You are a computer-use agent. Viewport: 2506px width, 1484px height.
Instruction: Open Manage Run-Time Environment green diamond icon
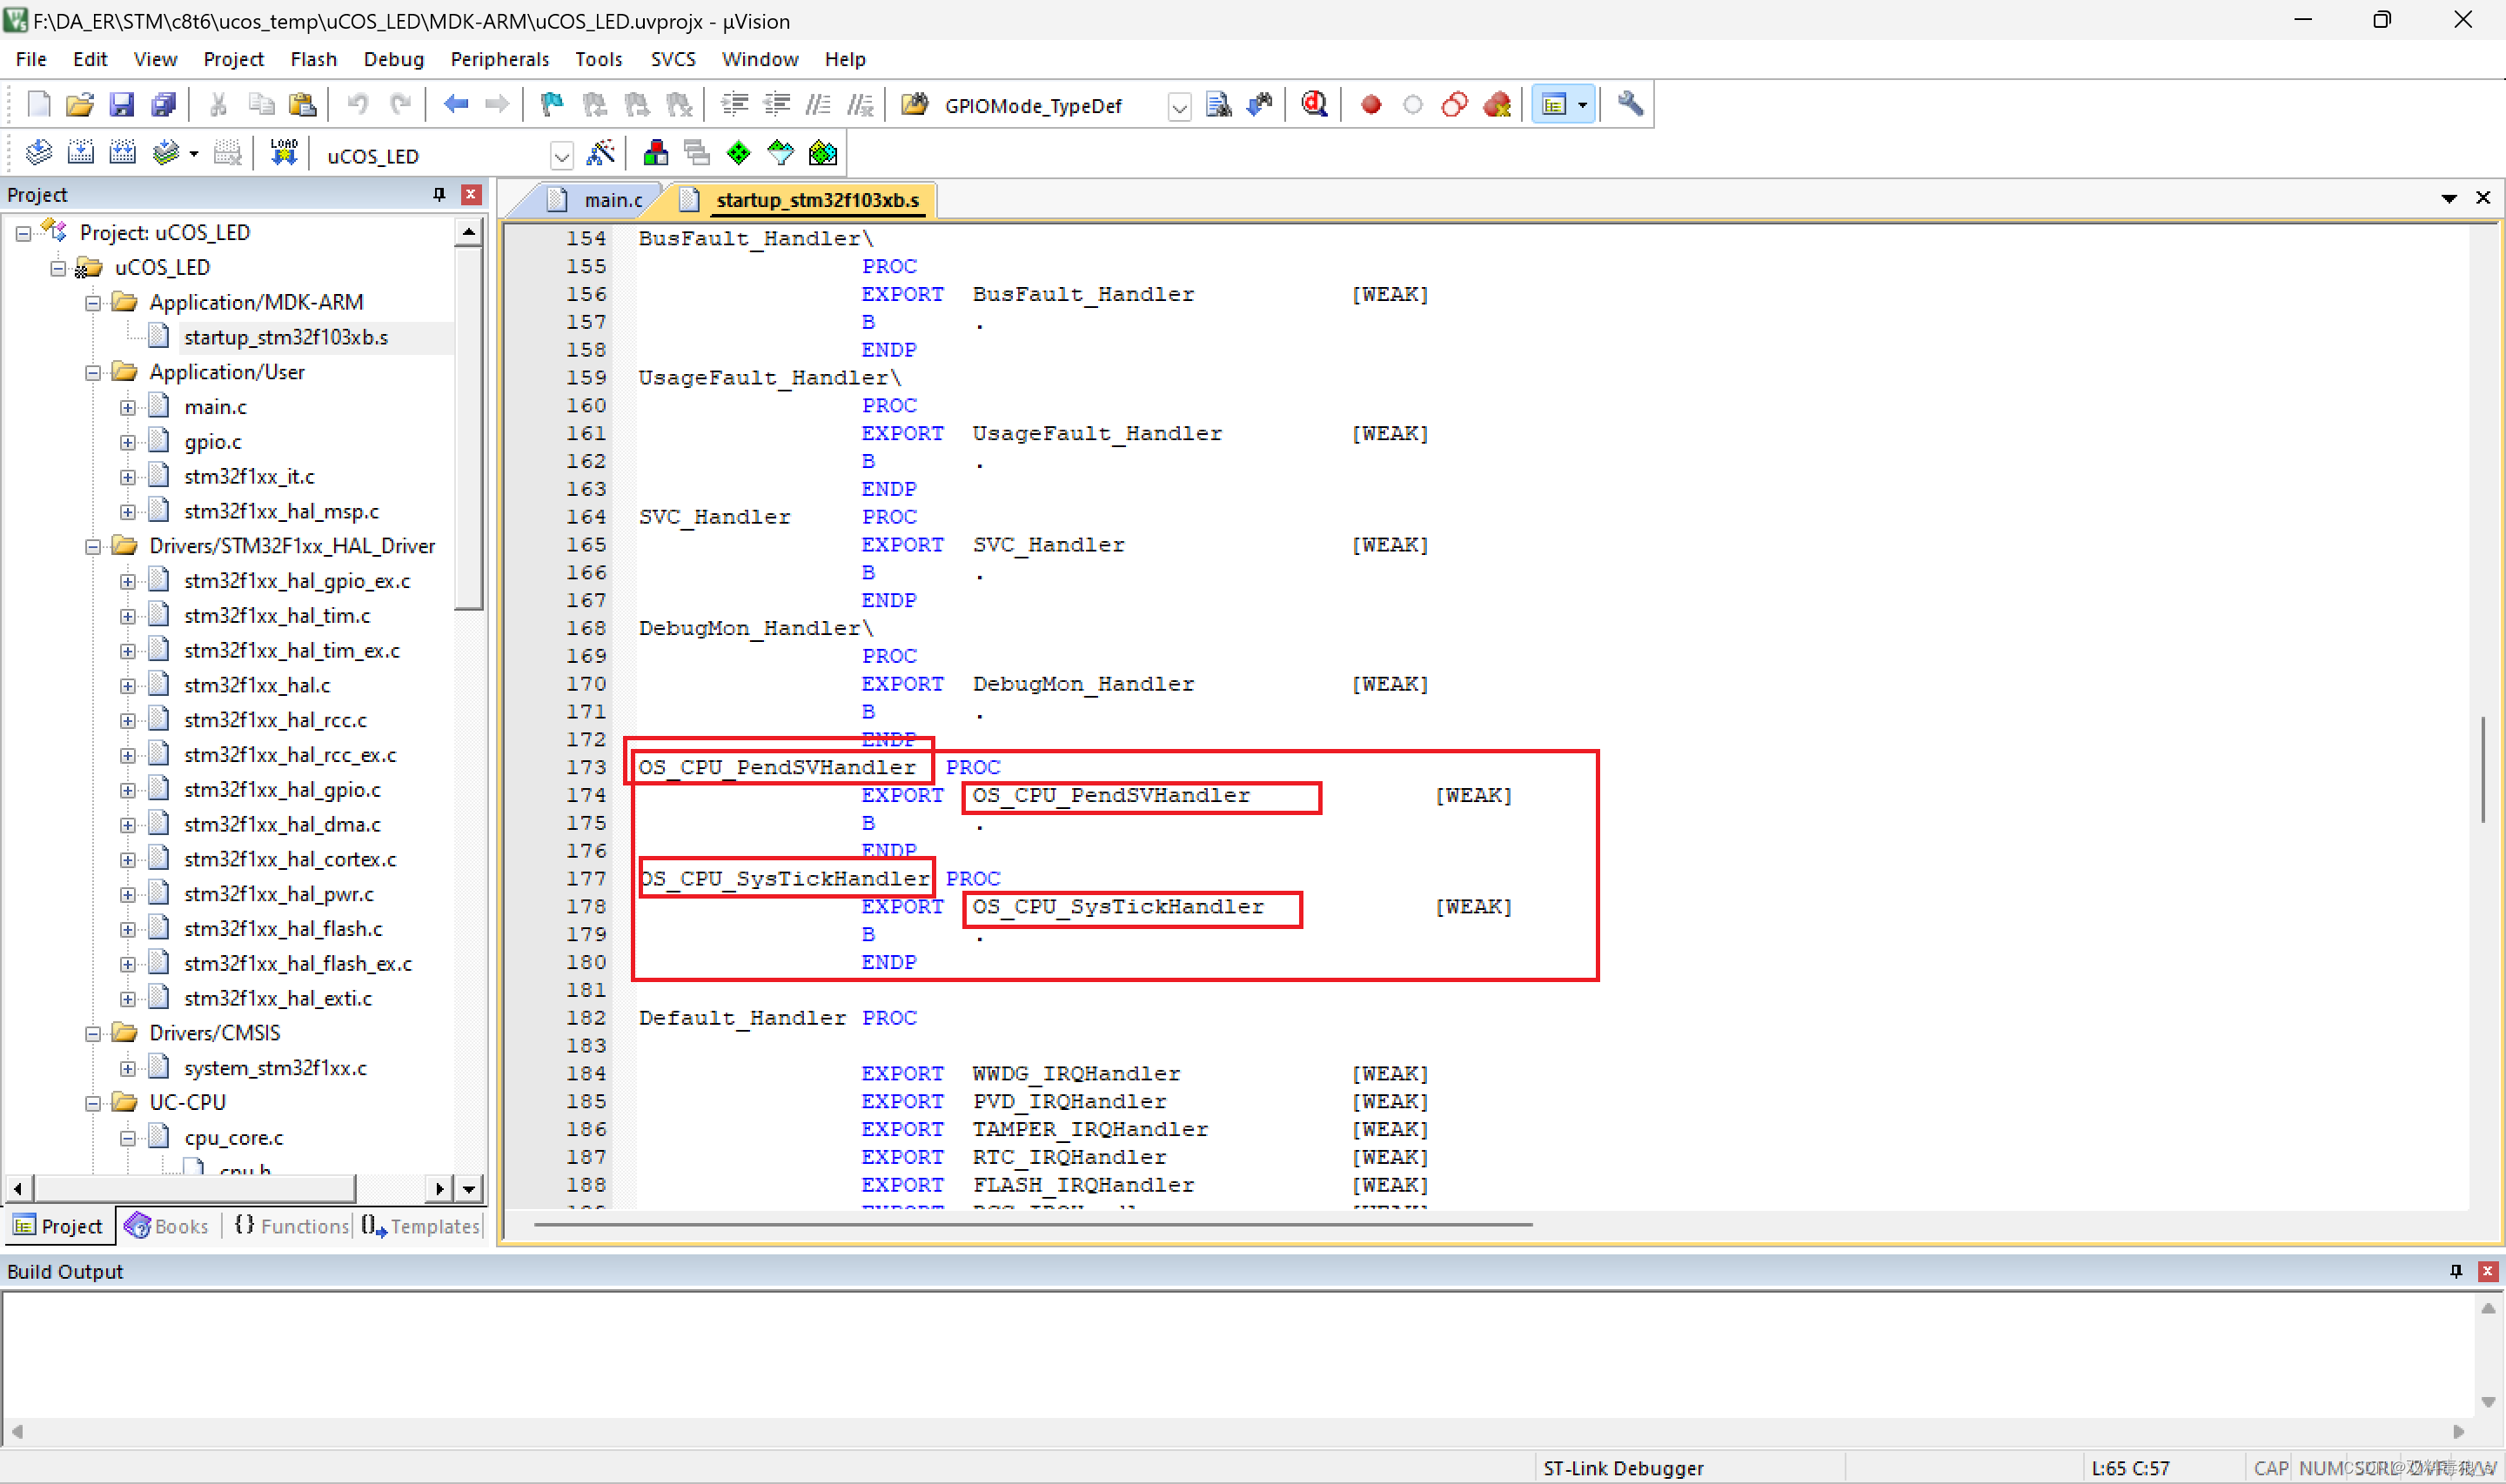pos(738,153)
